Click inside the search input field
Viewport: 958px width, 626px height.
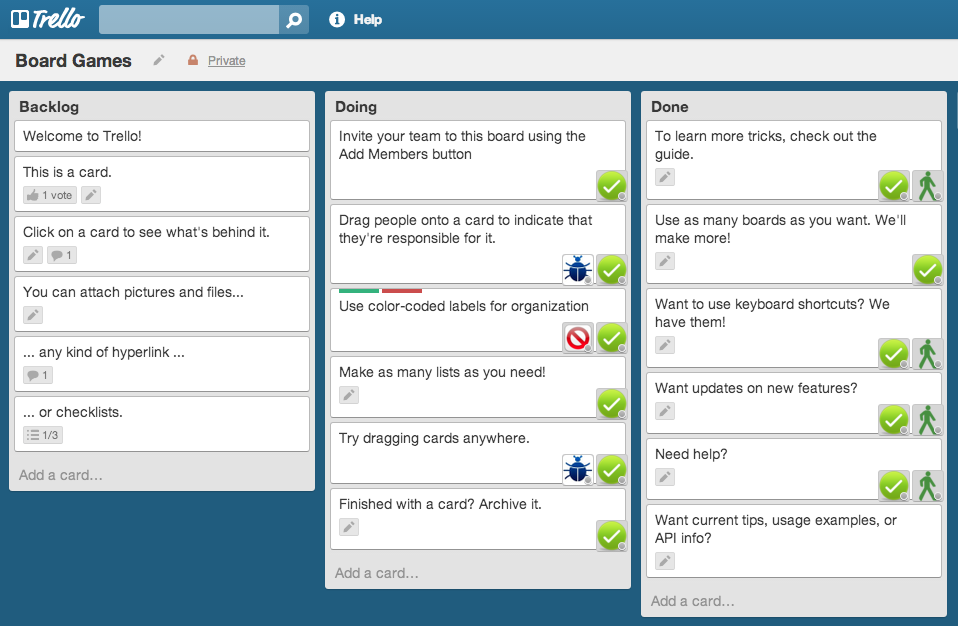click(x=185, y=18)
